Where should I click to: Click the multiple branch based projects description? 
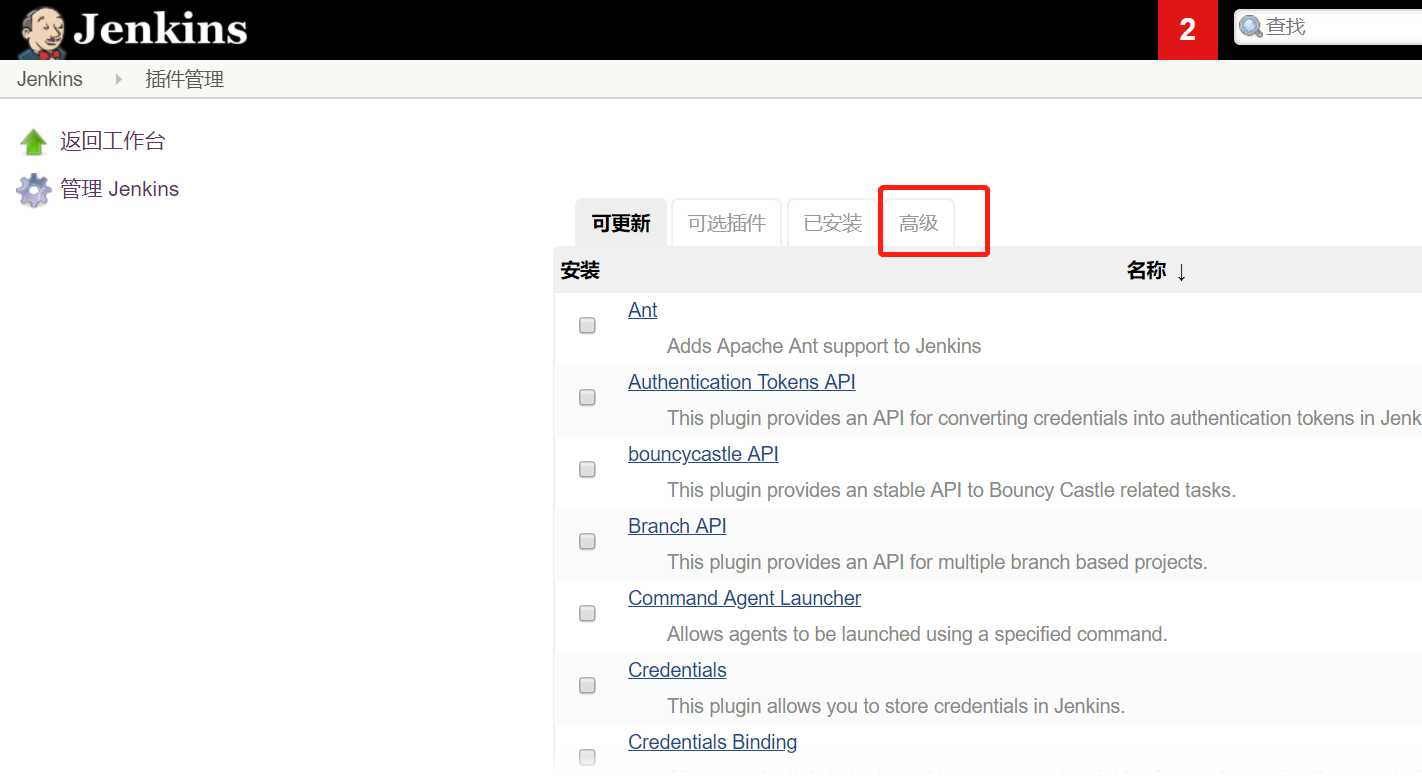(937, 562)
